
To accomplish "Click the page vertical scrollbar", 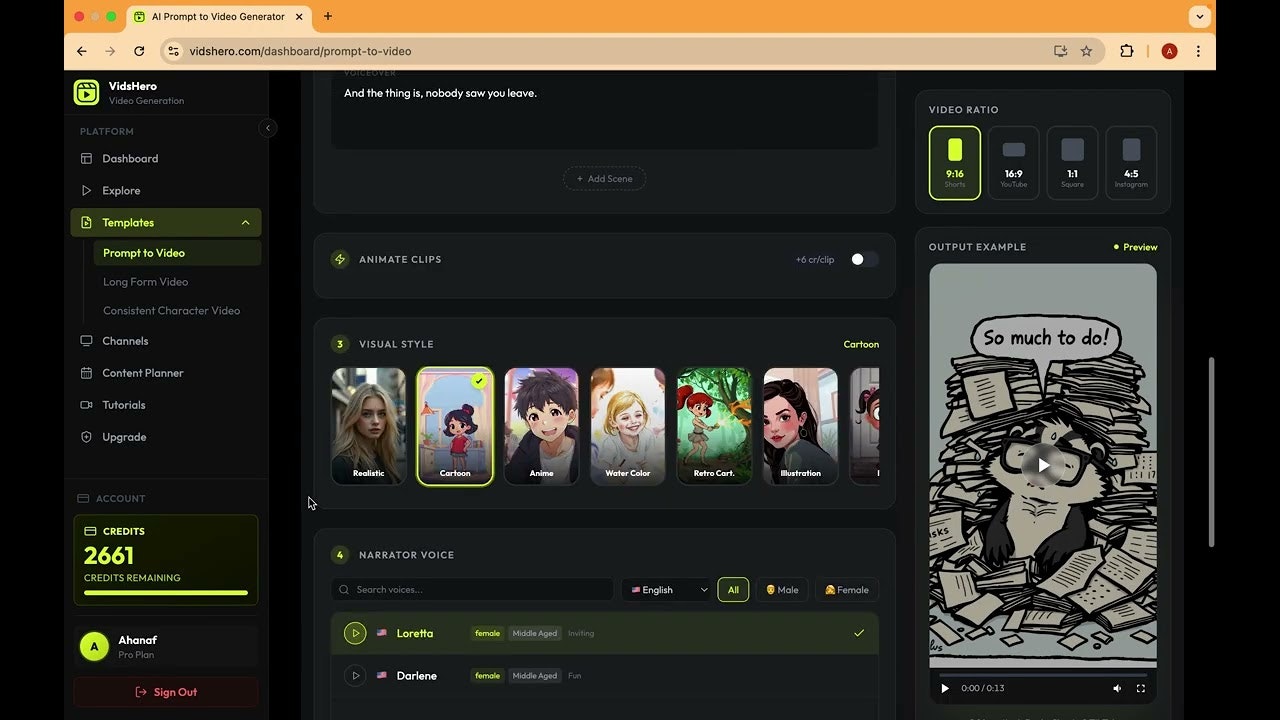I will (1211, 452).
